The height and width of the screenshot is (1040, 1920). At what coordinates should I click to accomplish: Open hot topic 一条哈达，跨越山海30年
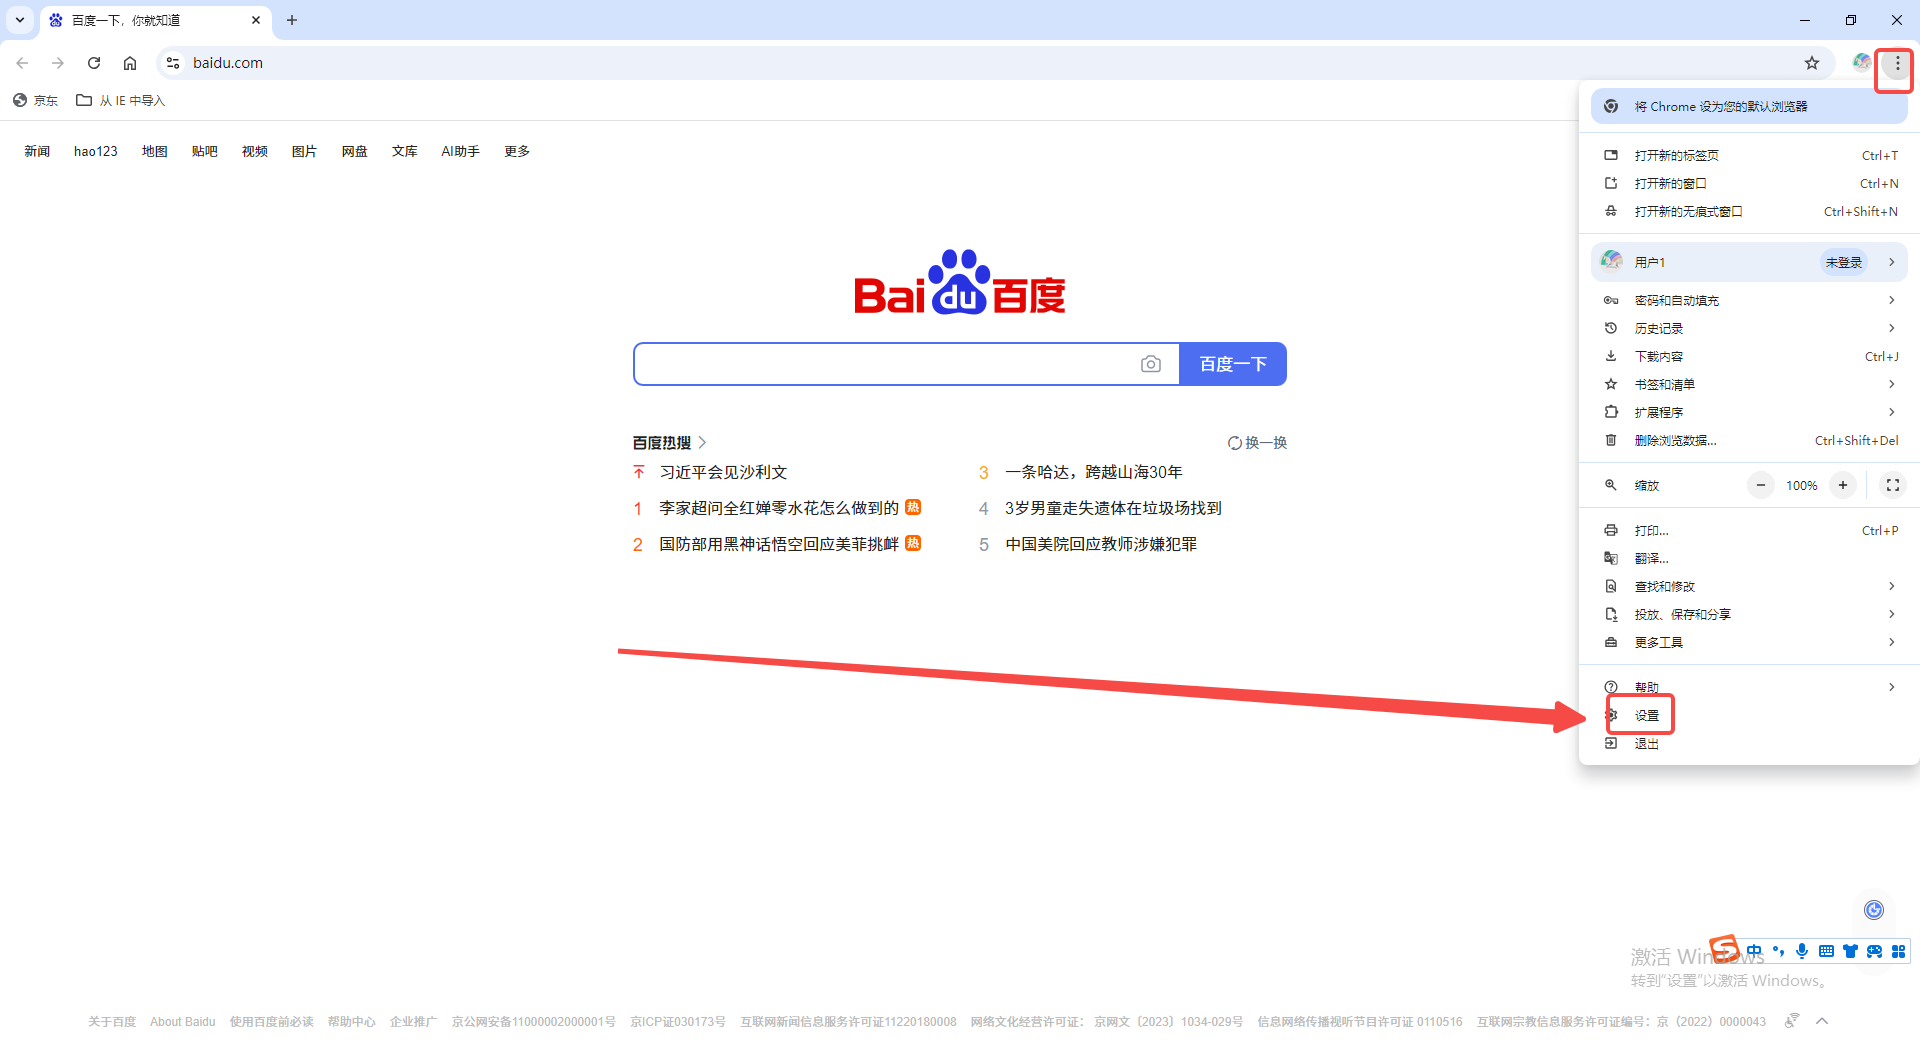tap(1094, 472)
